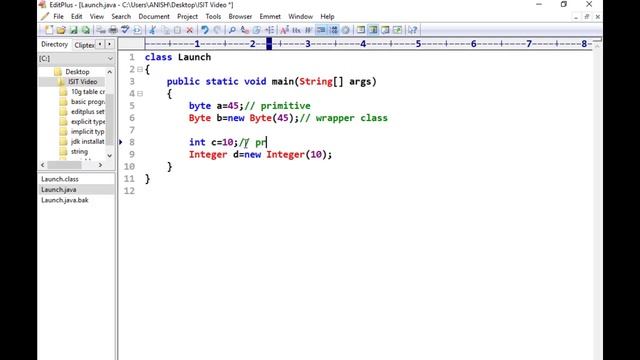Click the Paste clipboard icon
Screen dimensions: 640x360
point(177,30)
